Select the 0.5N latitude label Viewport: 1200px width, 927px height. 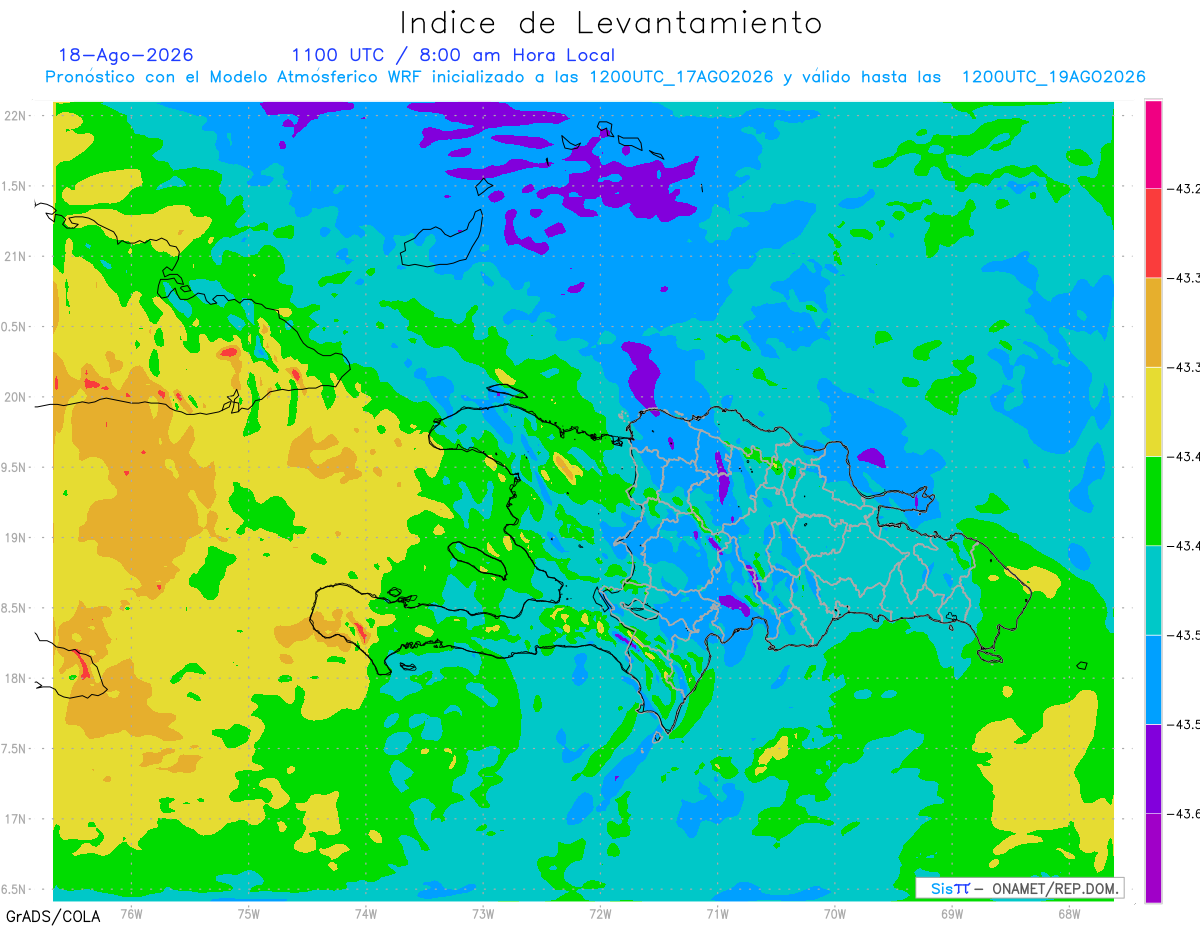point(16,327)
